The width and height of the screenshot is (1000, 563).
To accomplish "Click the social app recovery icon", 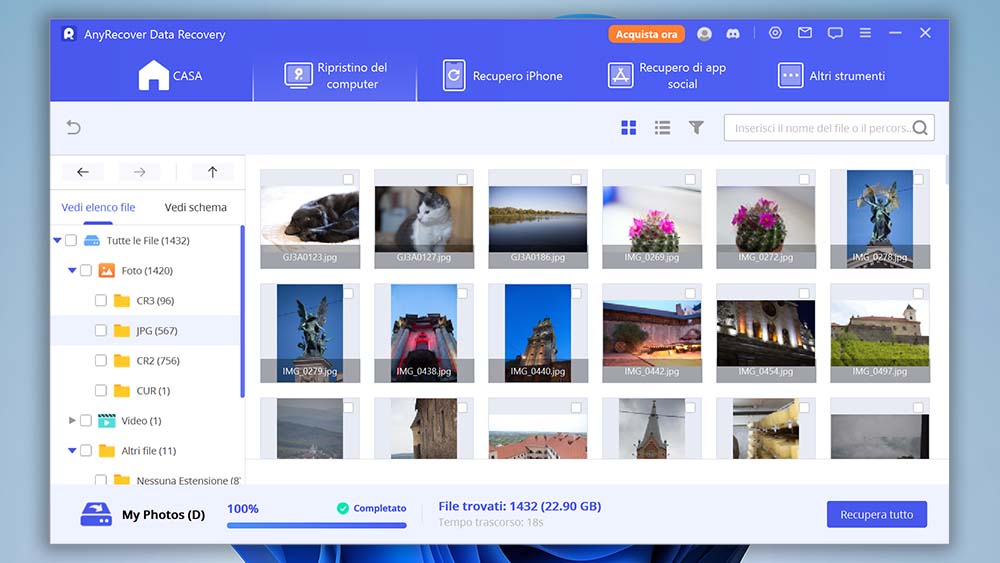I will coord(621,75).
